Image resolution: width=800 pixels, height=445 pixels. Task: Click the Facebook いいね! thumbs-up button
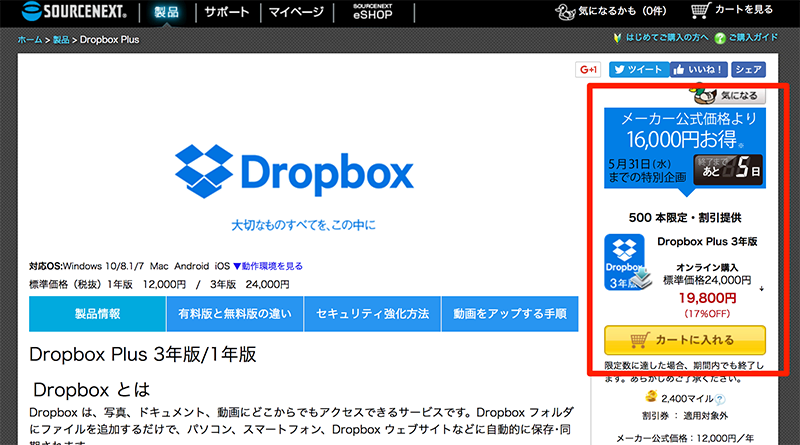click(697, 69)
